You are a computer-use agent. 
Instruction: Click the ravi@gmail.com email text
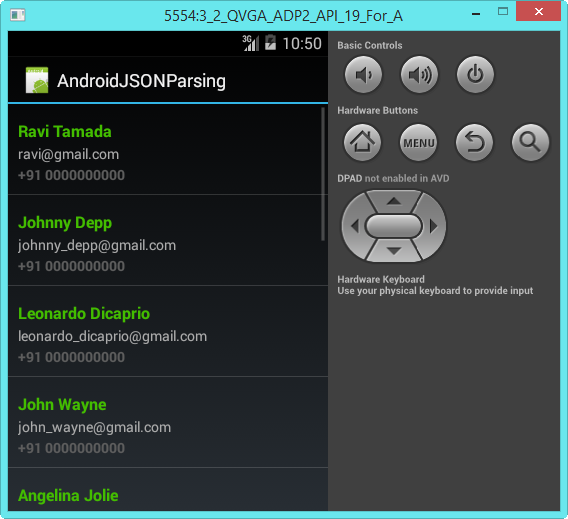(x=68, y=155)
